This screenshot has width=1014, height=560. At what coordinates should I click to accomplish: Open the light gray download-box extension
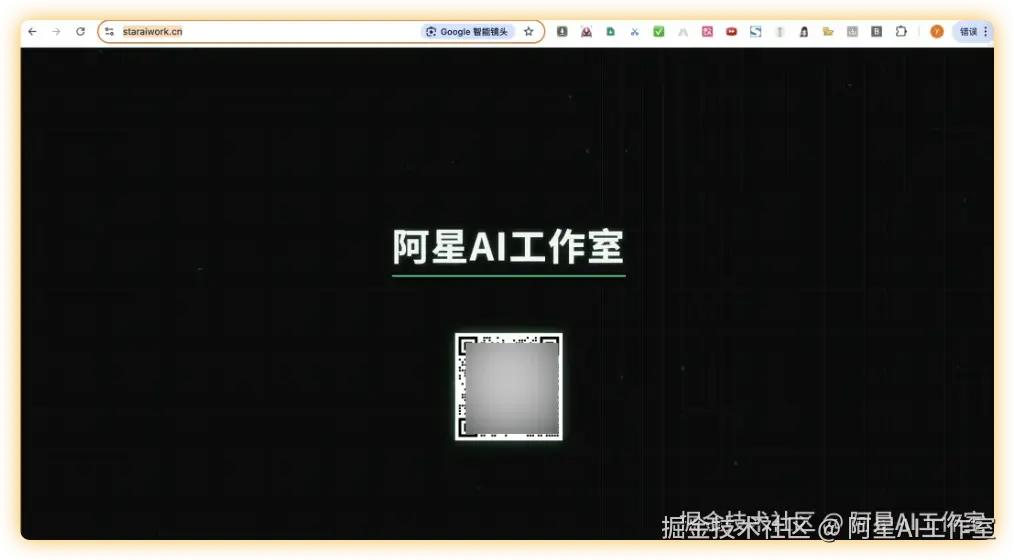pos(852,32)
